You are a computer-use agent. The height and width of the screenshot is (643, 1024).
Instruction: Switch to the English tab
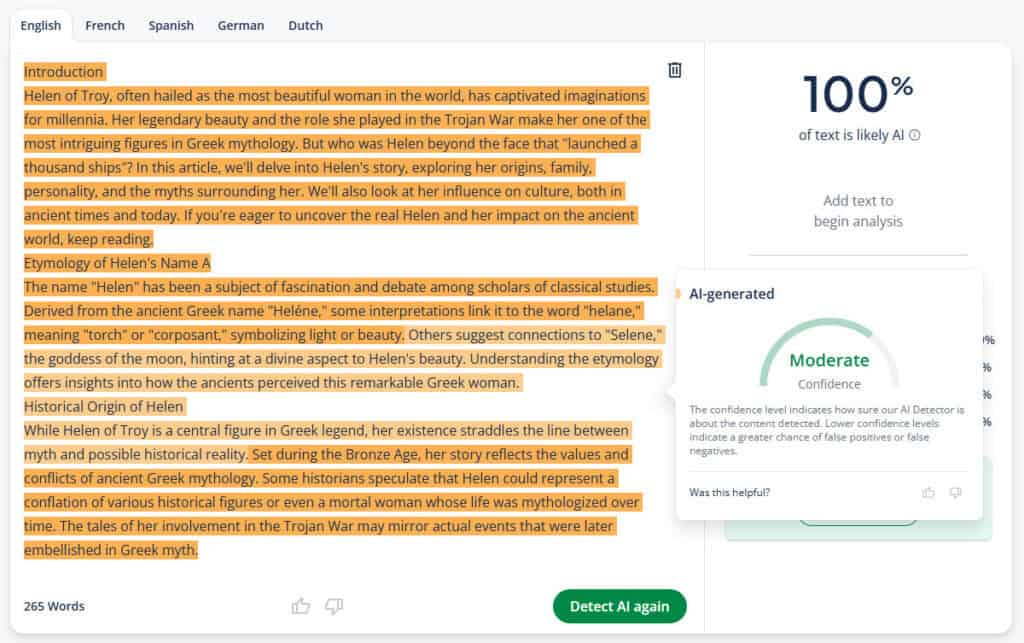tap(40, 25)
